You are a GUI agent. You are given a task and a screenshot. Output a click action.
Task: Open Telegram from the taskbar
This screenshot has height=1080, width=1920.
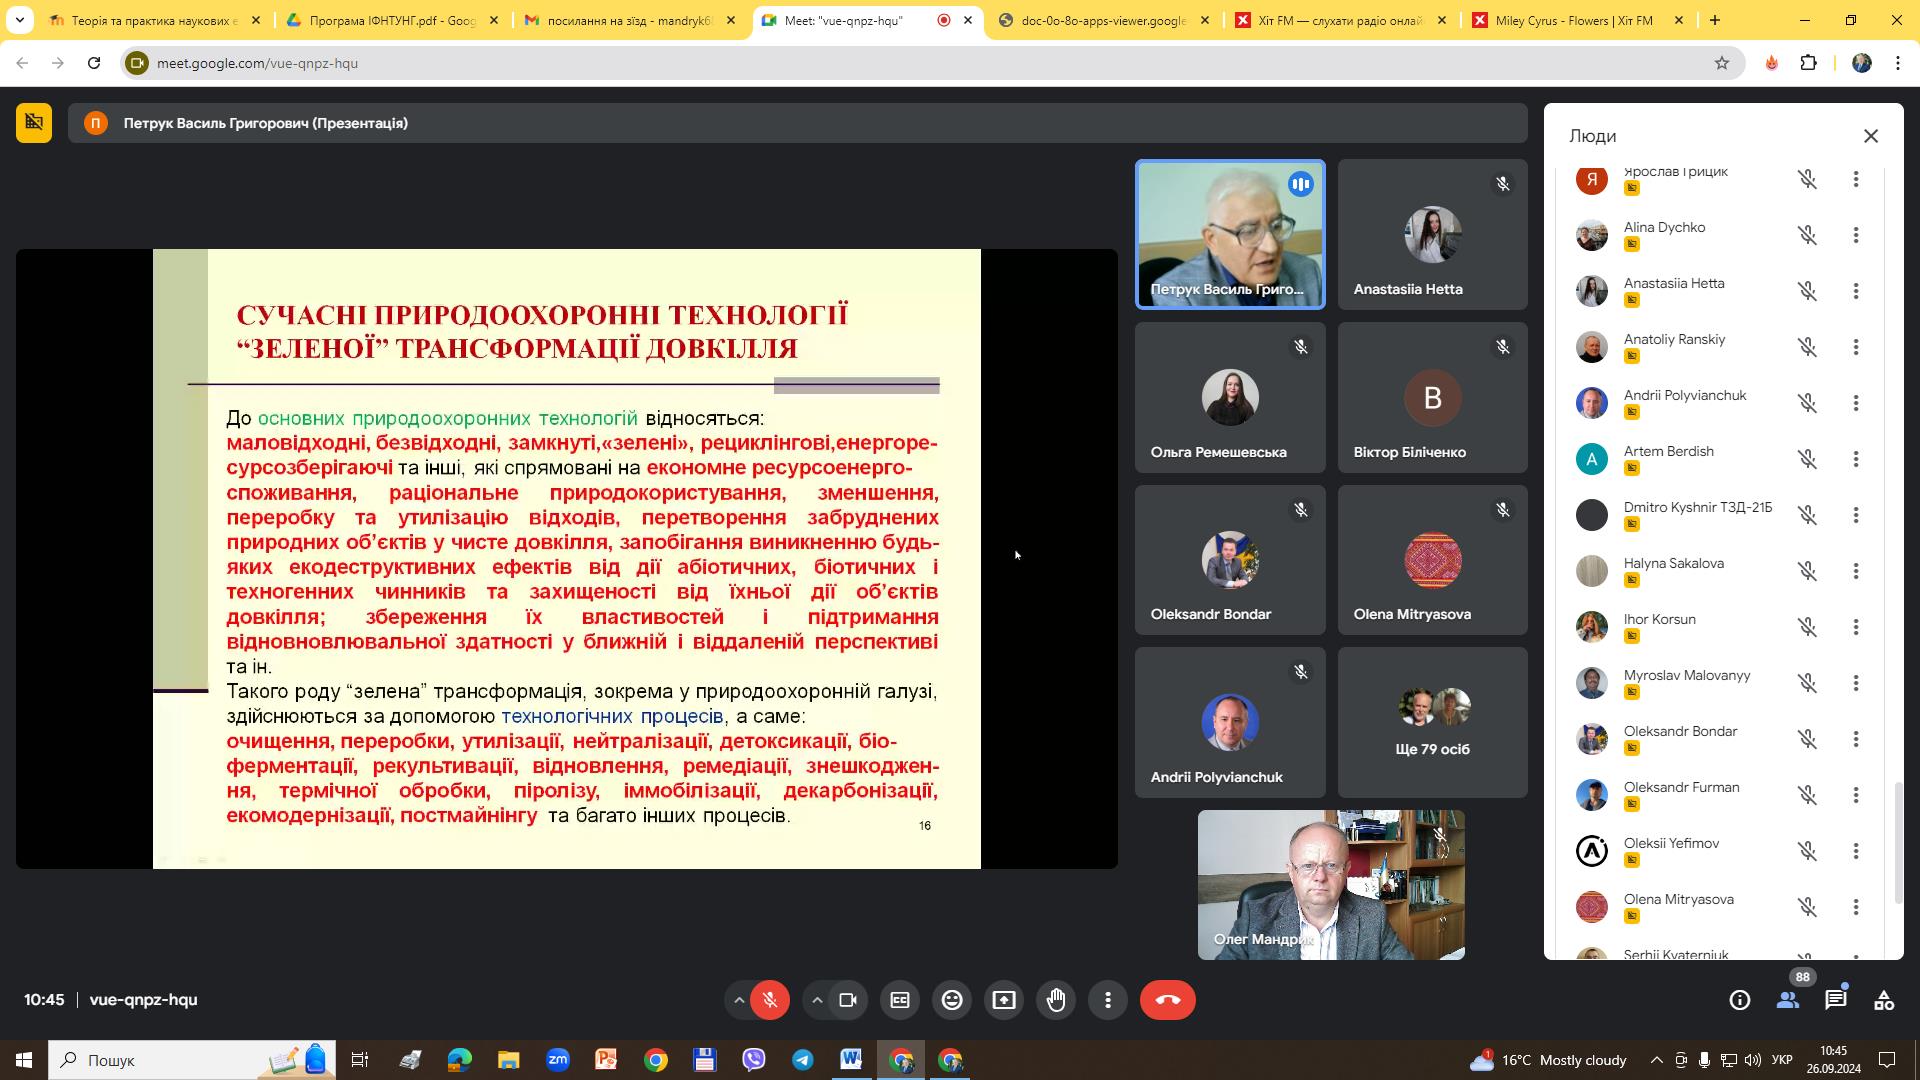click(x=803, y=1061)
